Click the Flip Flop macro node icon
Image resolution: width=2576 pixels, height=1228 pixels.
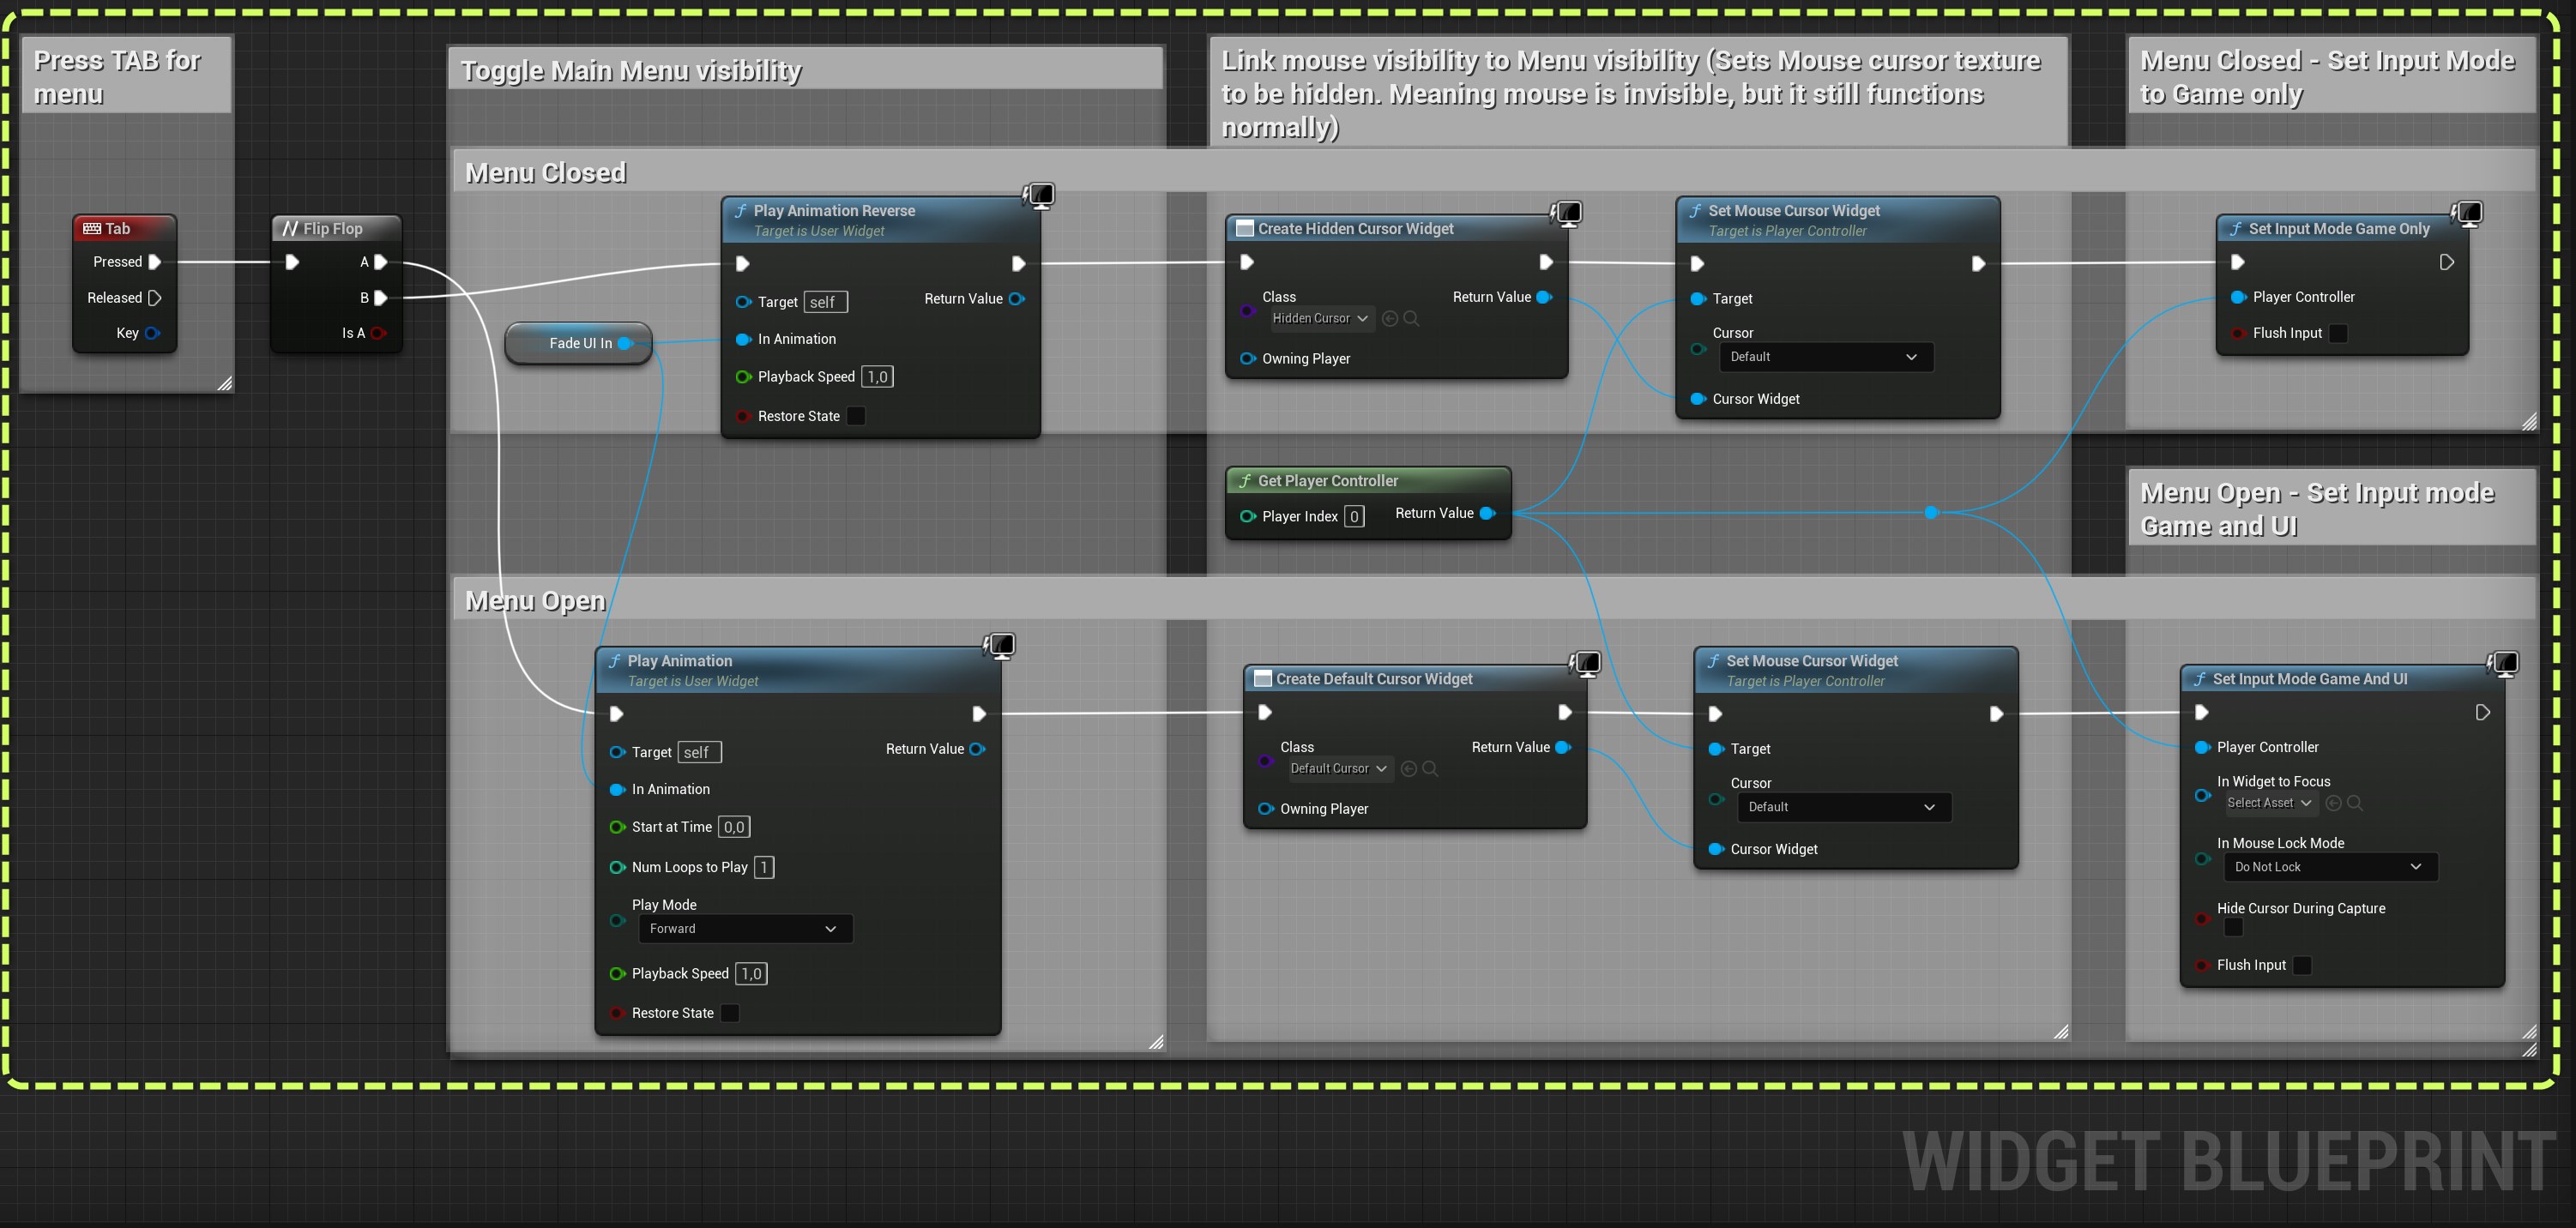click(290, 228)
